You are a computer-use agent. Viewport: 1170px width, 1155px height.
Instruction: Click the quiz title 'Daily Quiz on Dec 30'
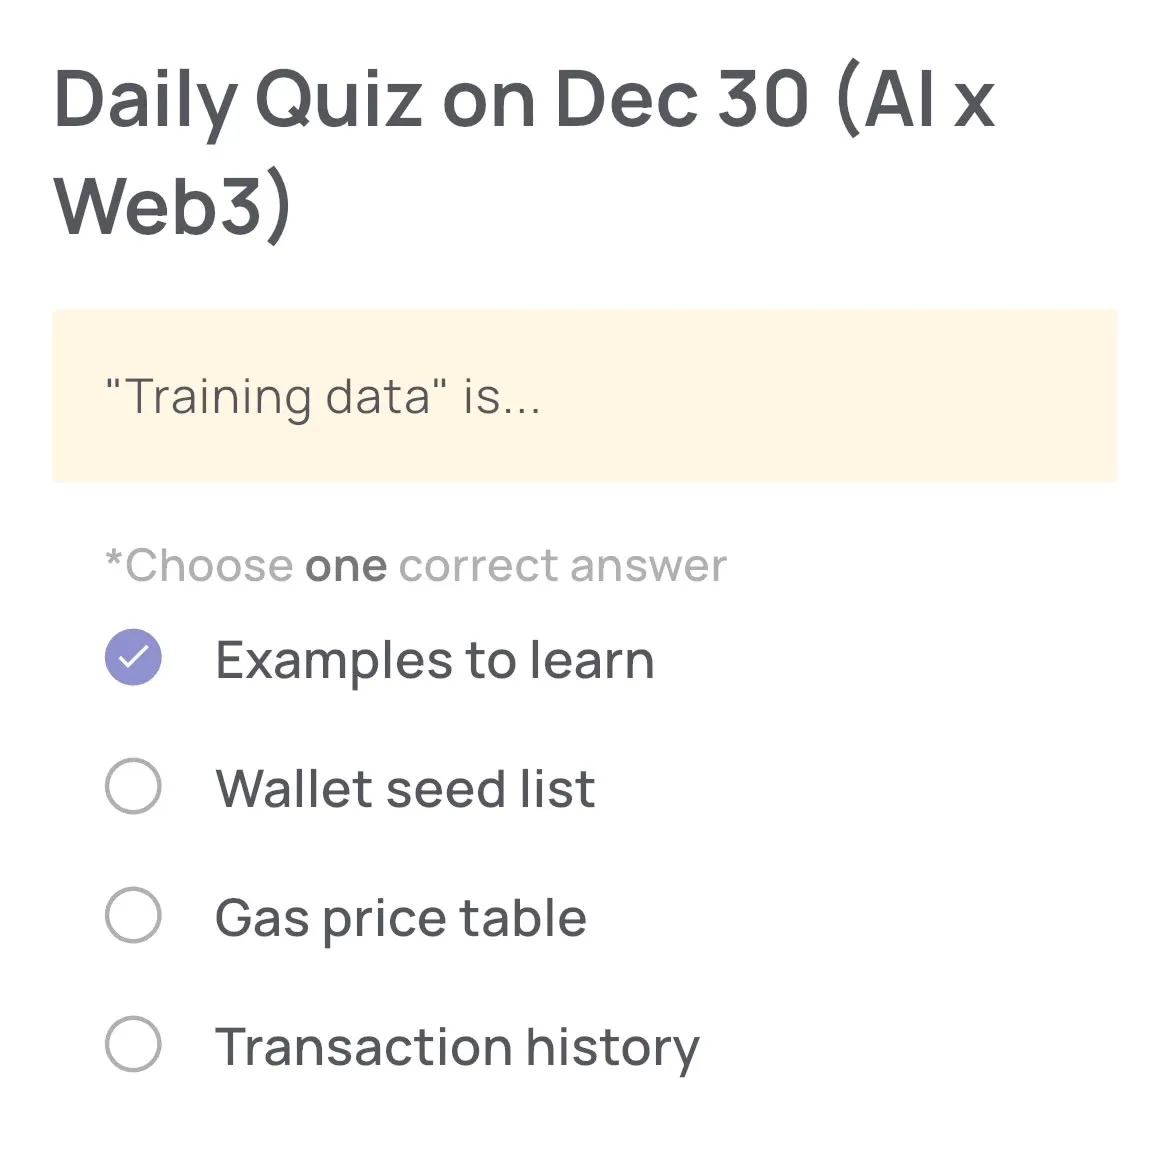click(x=430, y=98)
